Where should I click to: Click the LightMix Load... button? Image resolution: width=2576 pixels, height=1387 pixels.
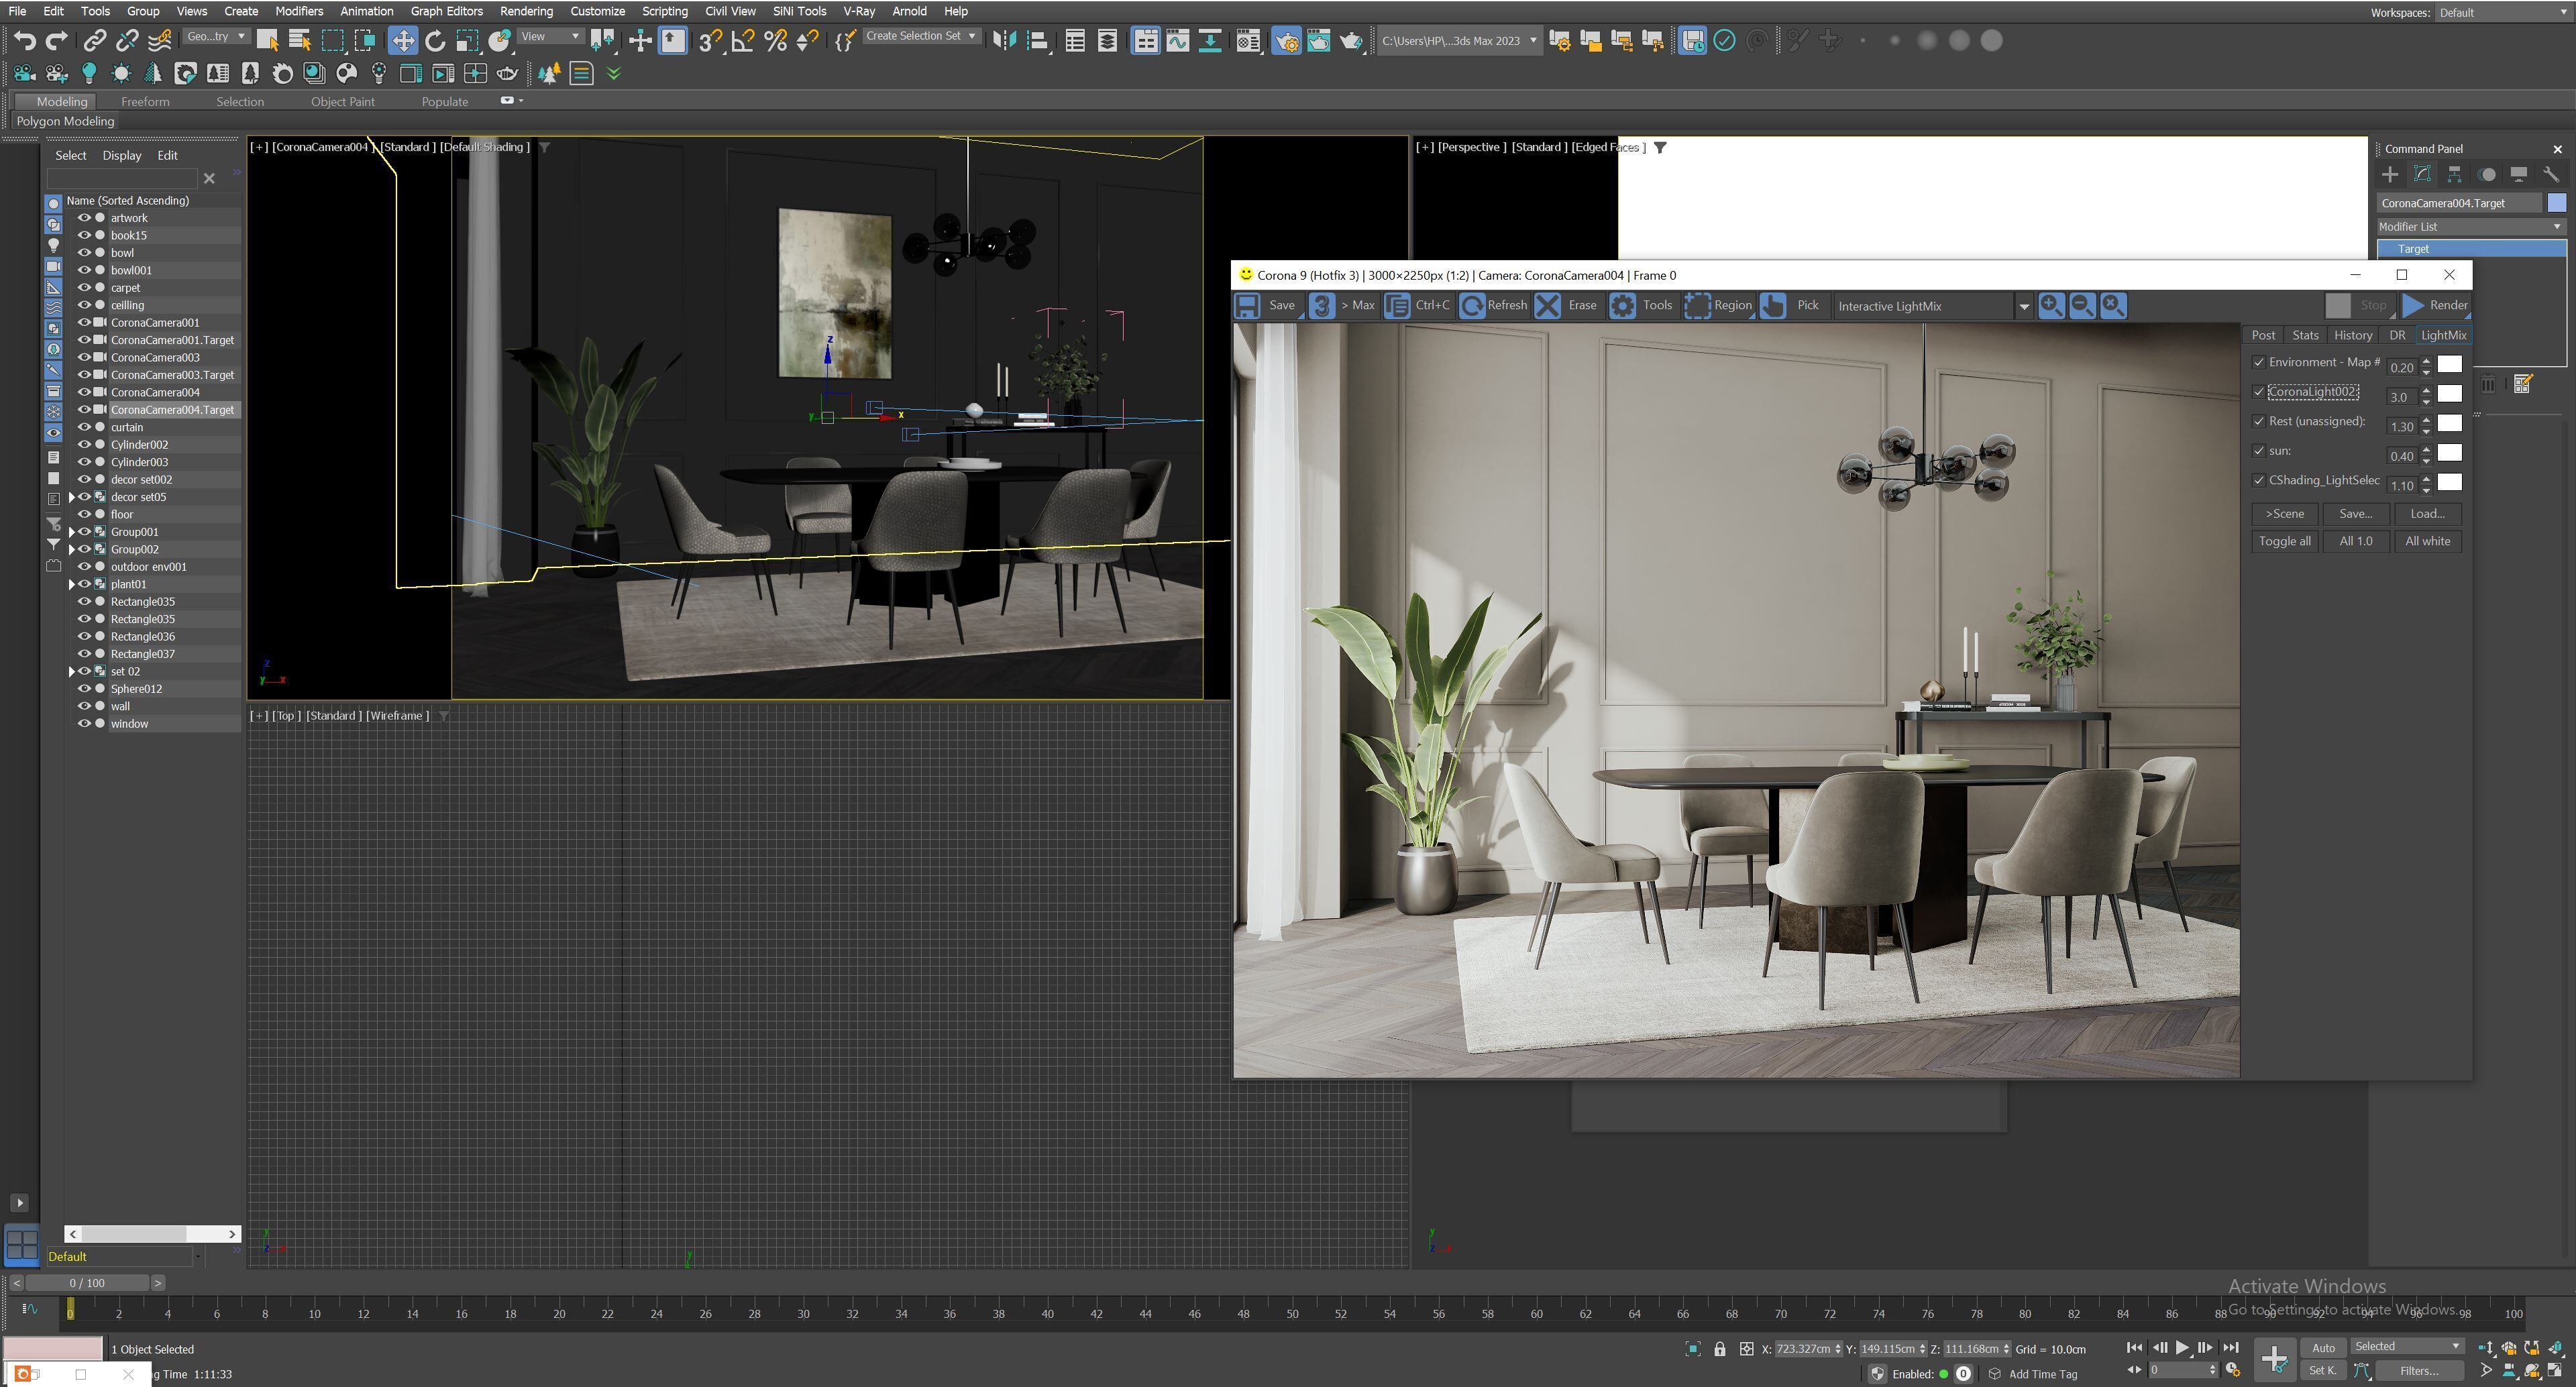(x=2427, y=514)
